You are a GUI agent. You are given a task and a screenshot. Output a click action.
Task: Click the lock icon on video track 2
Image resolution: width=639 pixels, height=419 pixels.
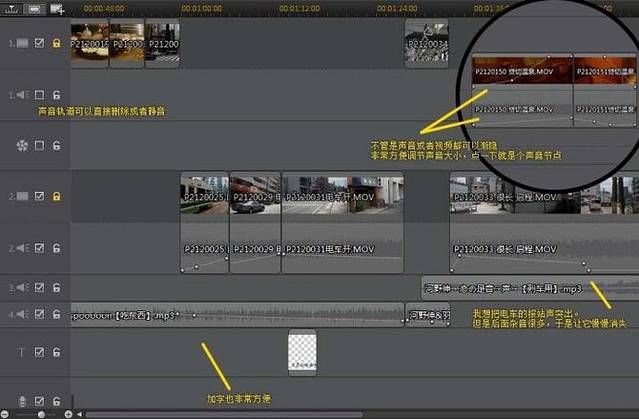pyautogui.click(x=56, y=196)
